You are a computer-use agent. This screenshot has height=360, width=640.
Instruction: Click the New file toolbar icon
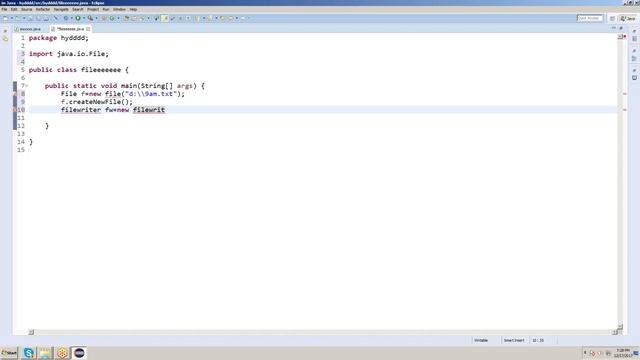pyautogui.click(x=6, y=18)
